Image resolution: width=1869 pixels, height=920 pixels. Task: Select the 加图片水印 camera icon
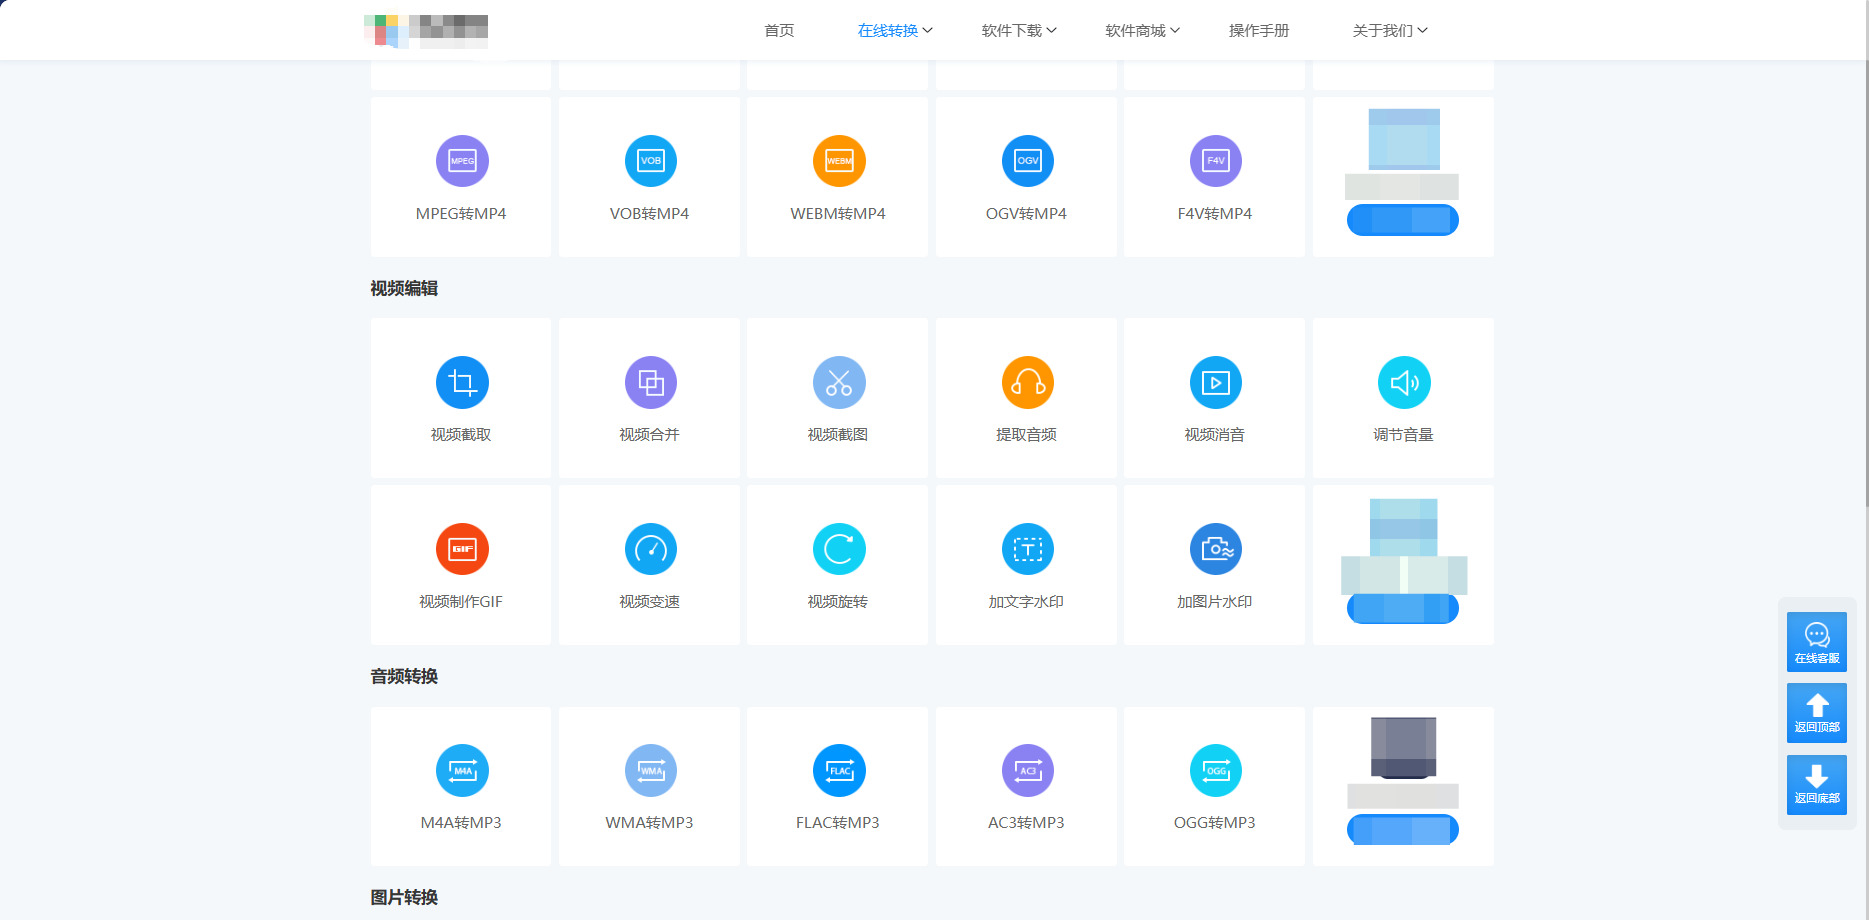[1216, 549]
